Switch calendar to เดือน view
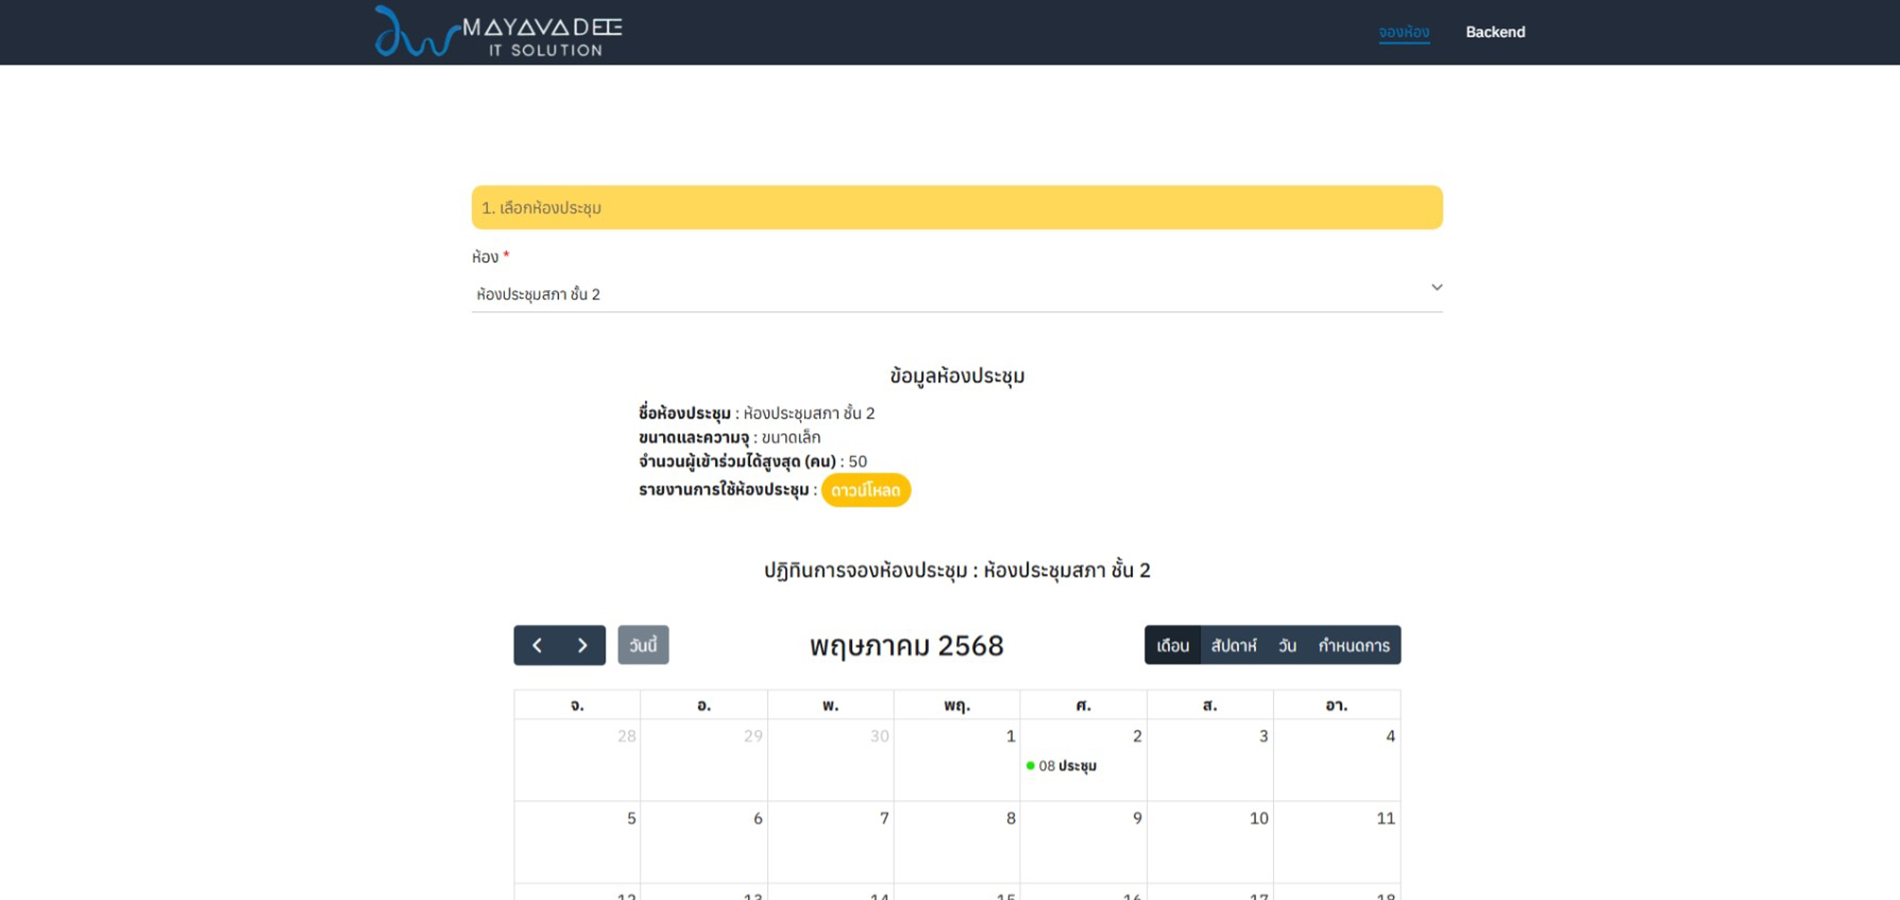This screenshot has height=900, width=1900. 1172,646
